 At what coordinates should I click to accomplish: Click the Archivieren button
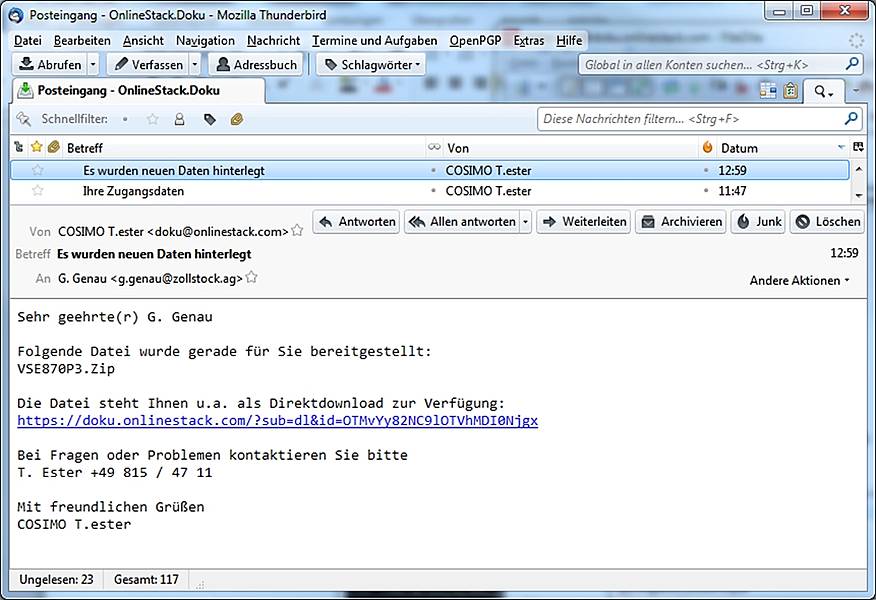[681, 222]
